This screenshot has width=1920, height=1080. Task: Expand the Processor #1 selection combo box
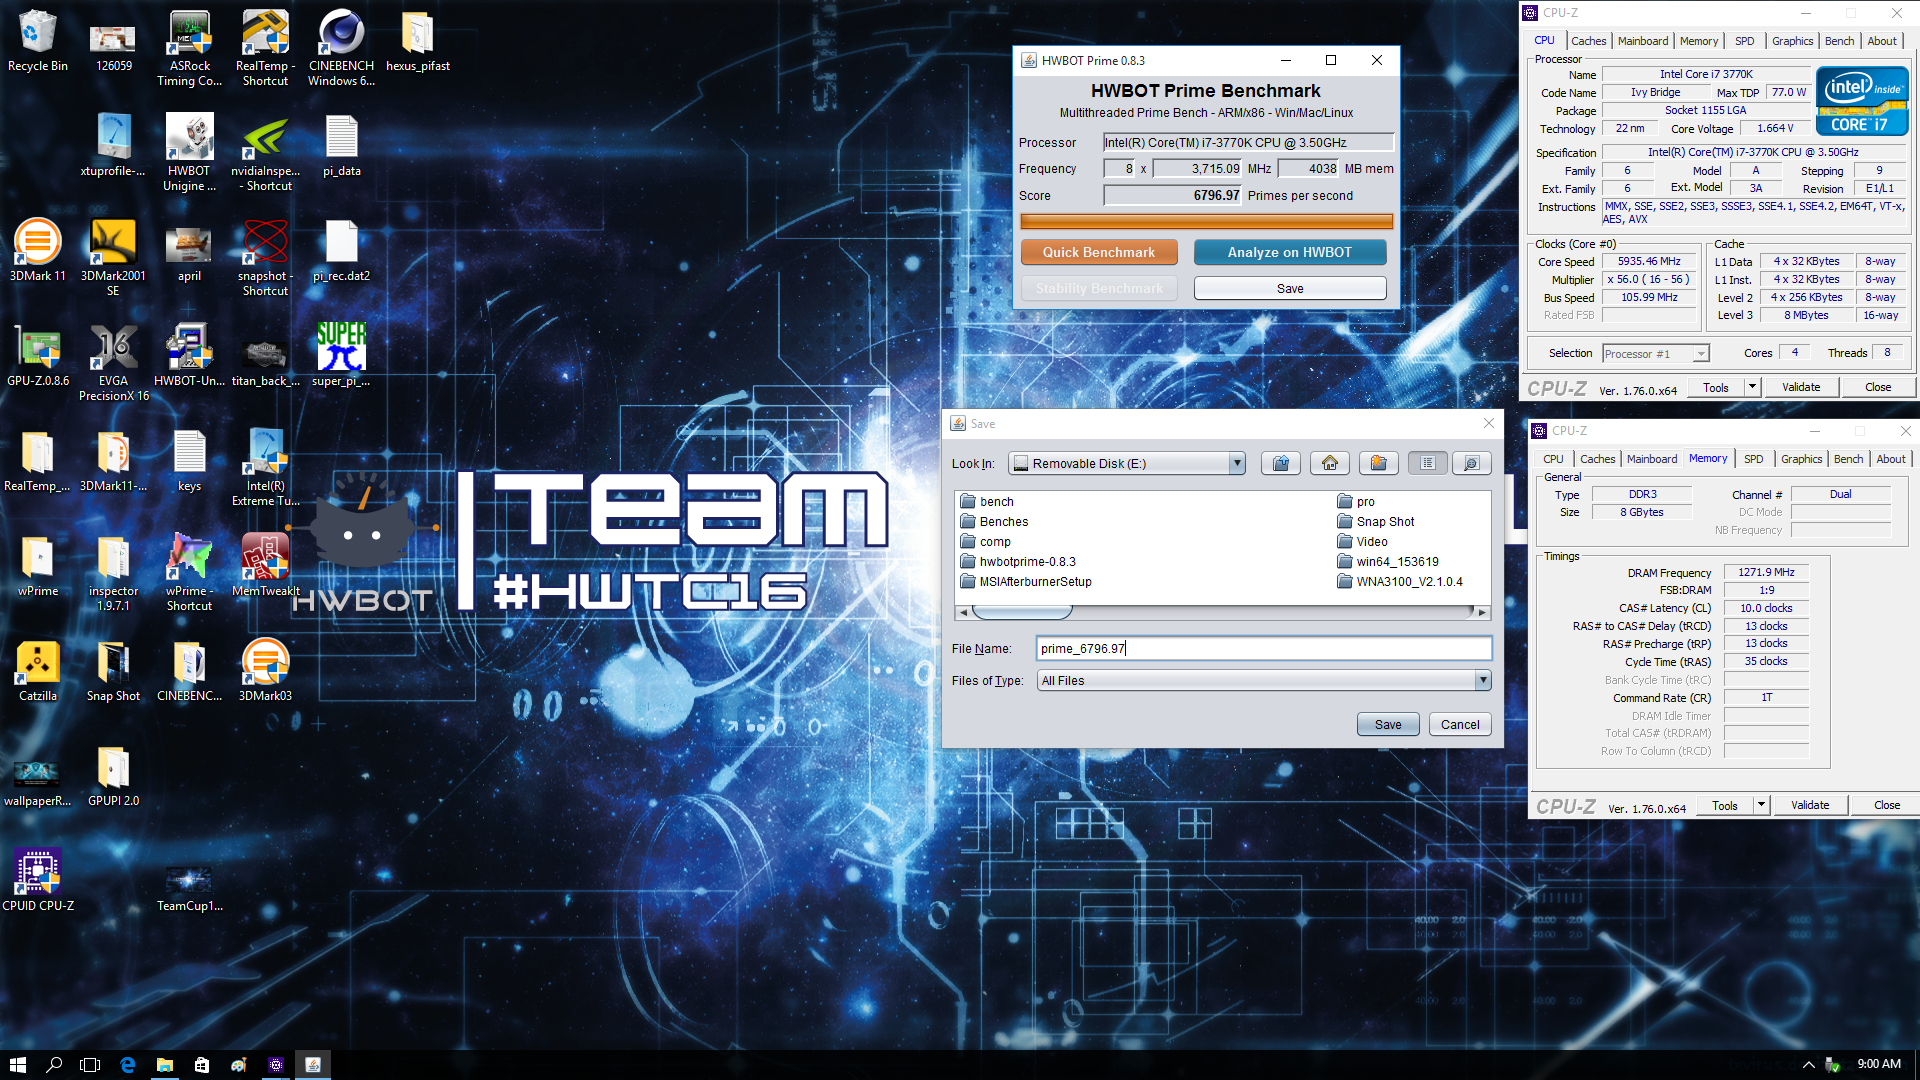(1656, 354)
